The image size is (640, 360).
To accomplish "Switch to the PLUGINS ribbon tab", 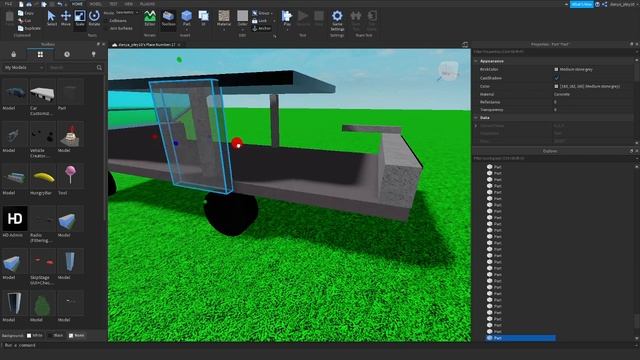I will [147, 4].
